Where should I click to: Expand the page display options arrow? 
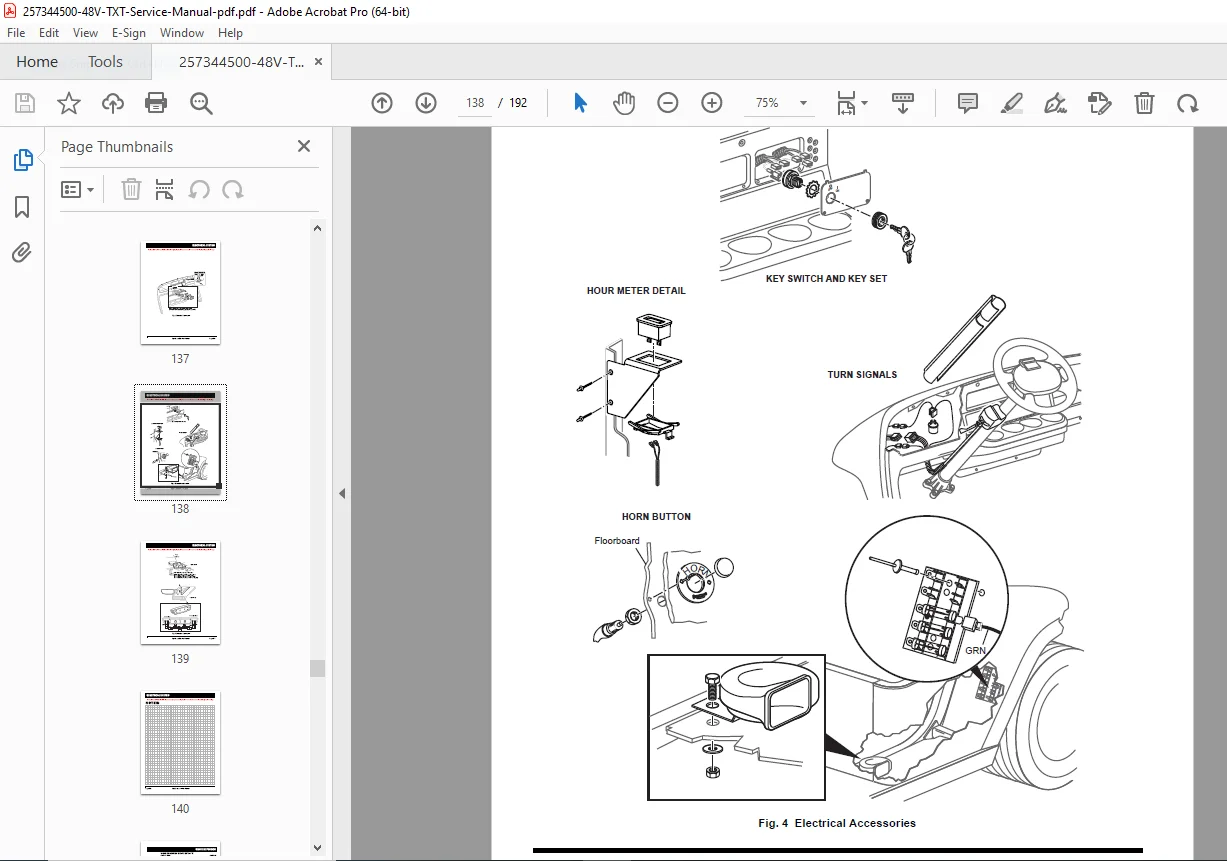pos(864,102)
